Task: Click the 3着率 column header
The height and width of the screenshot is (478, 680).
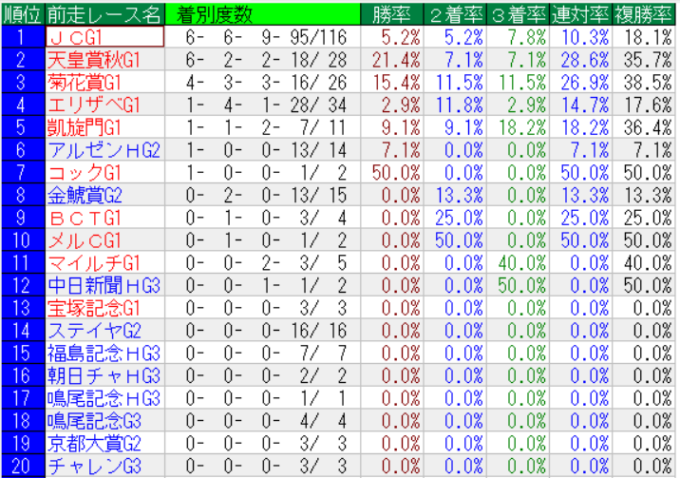Action: coord(518,14)
